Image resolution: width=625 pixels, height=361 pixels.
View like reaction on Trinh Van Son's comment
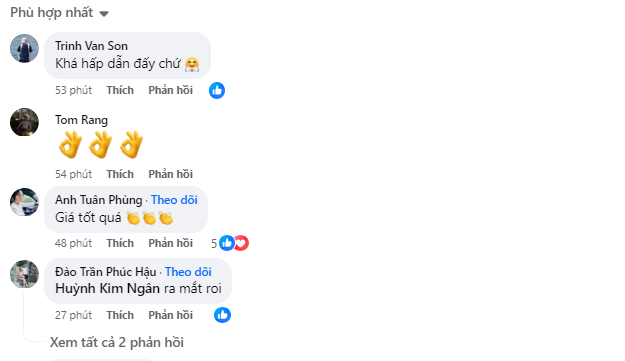coord(217,90)
